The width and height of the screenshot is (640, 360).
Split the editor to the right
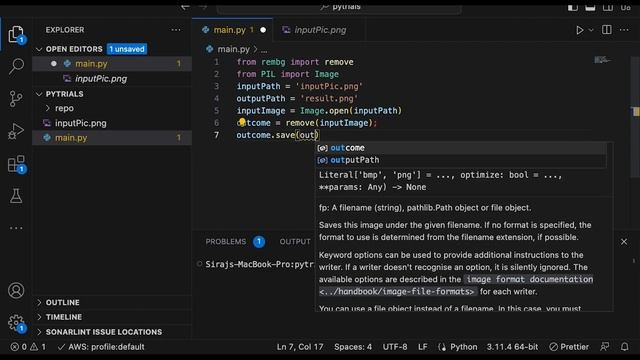pos(607,29)
